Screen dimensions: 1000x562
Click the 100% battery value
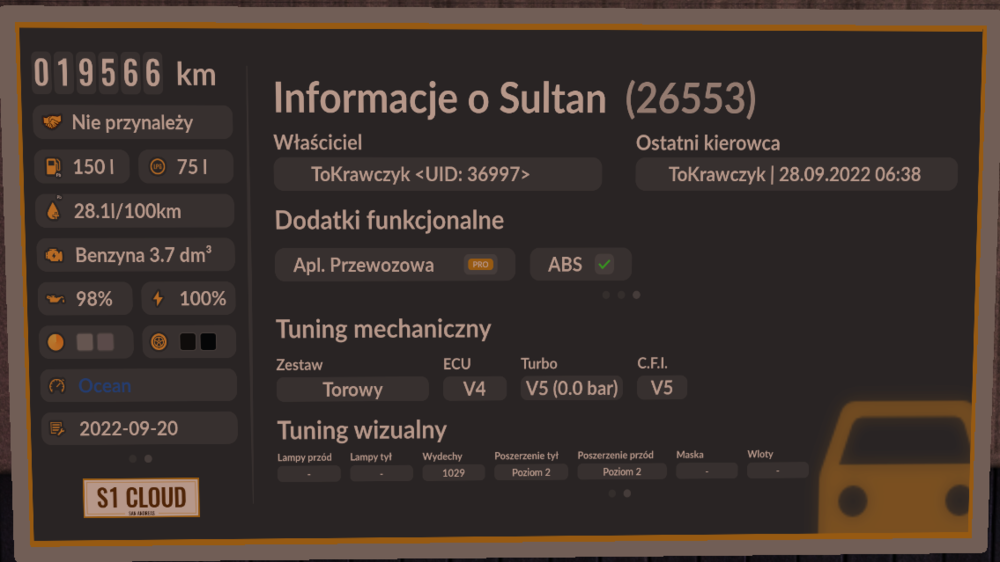pyautogui.click(x=203, y=299)
